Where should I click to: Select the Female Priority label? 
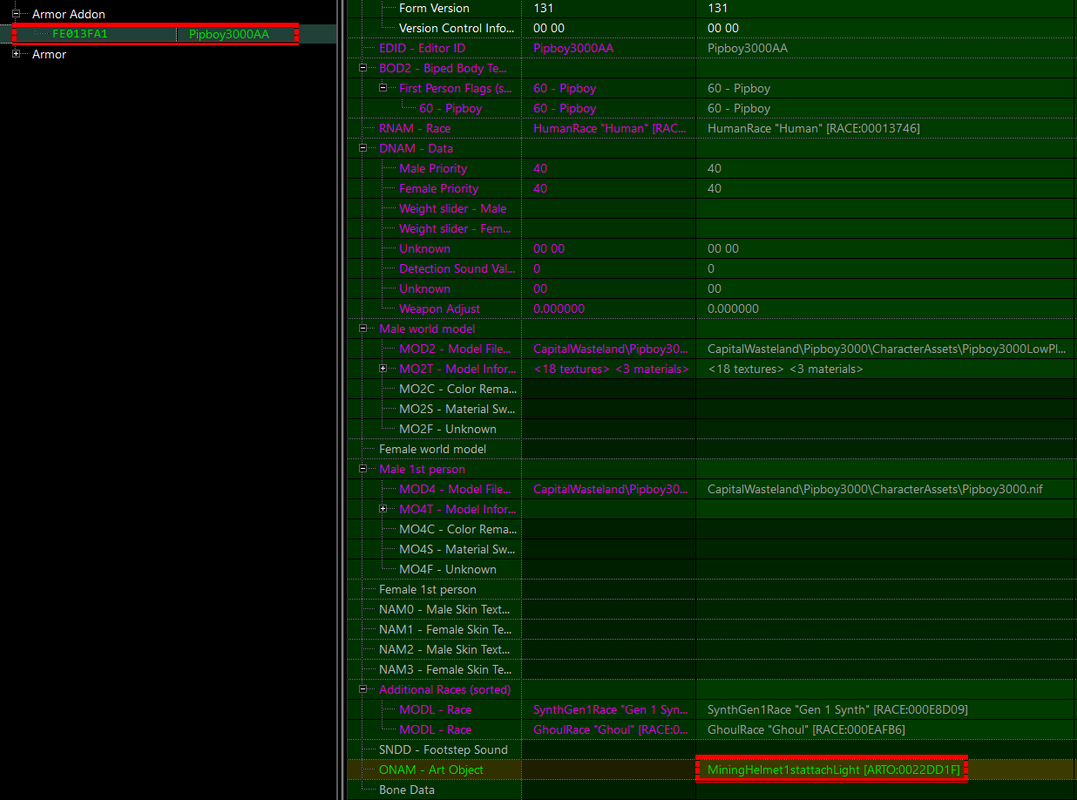(438, 188)
